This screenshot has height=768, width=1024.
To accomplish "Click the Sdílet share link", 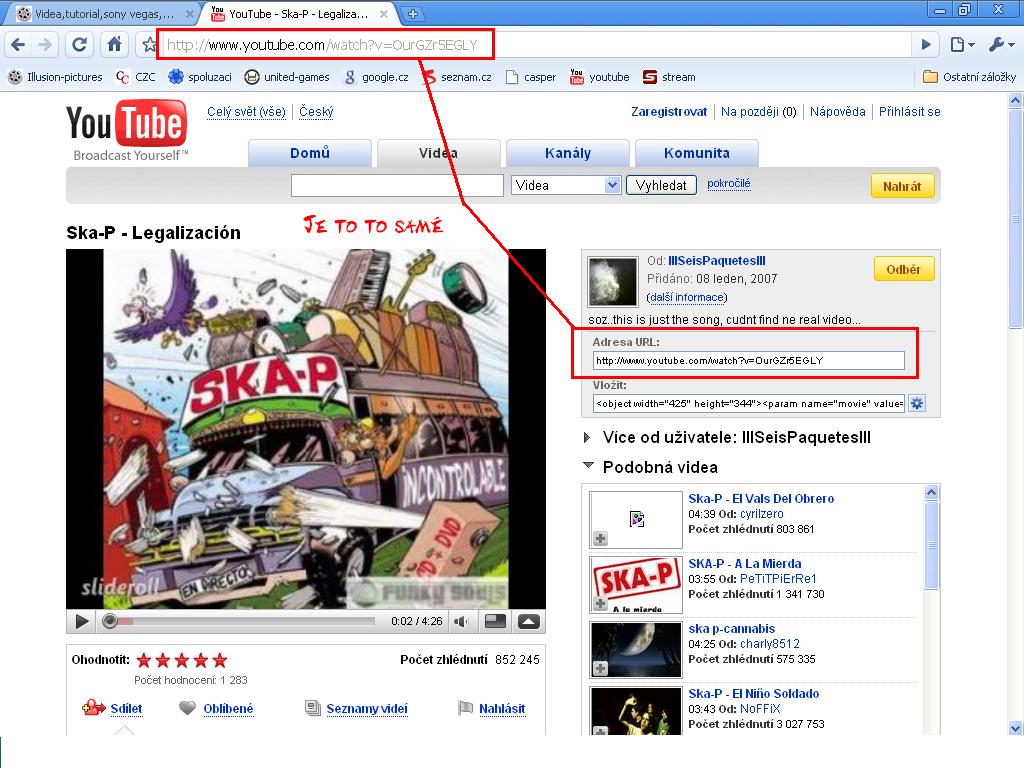I will (126, 709).
